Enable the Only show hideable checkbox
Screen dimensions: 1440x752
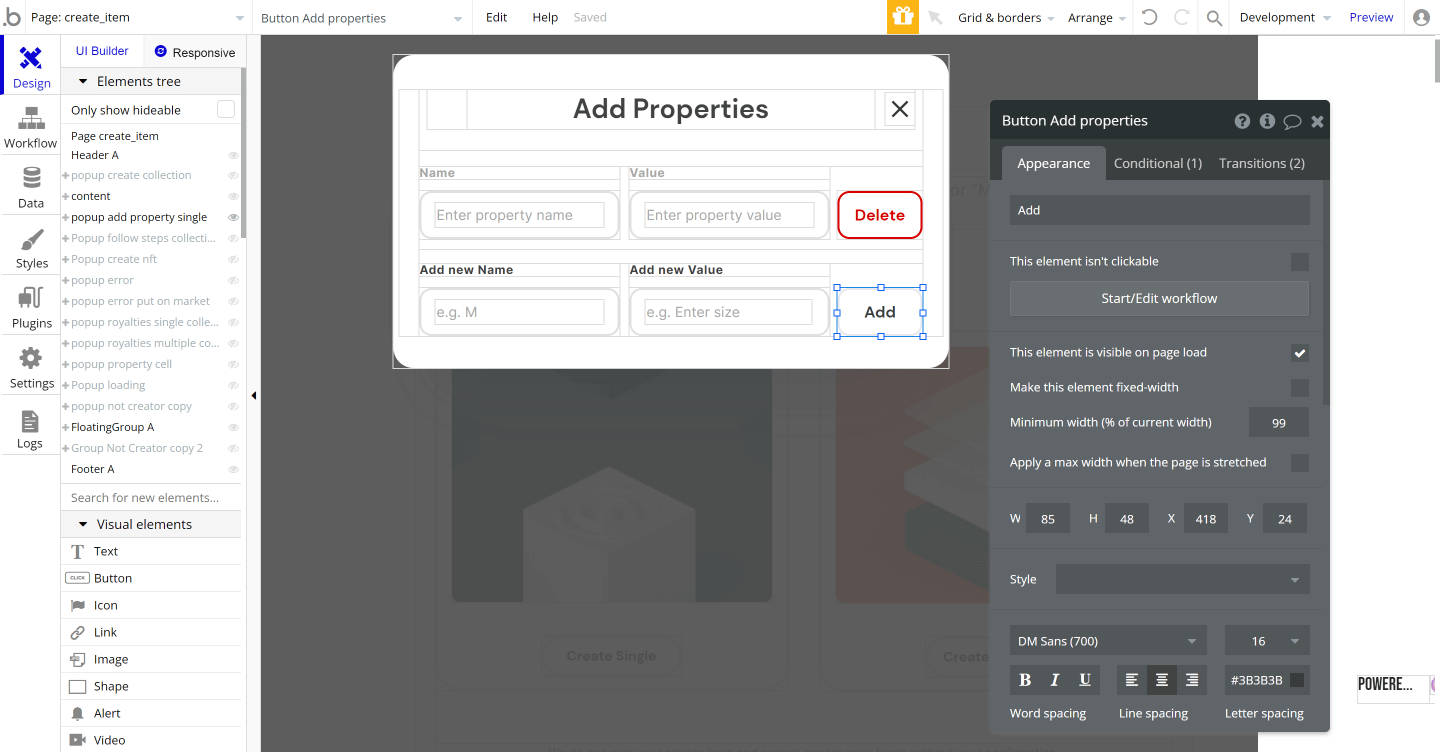click(227, 110)
